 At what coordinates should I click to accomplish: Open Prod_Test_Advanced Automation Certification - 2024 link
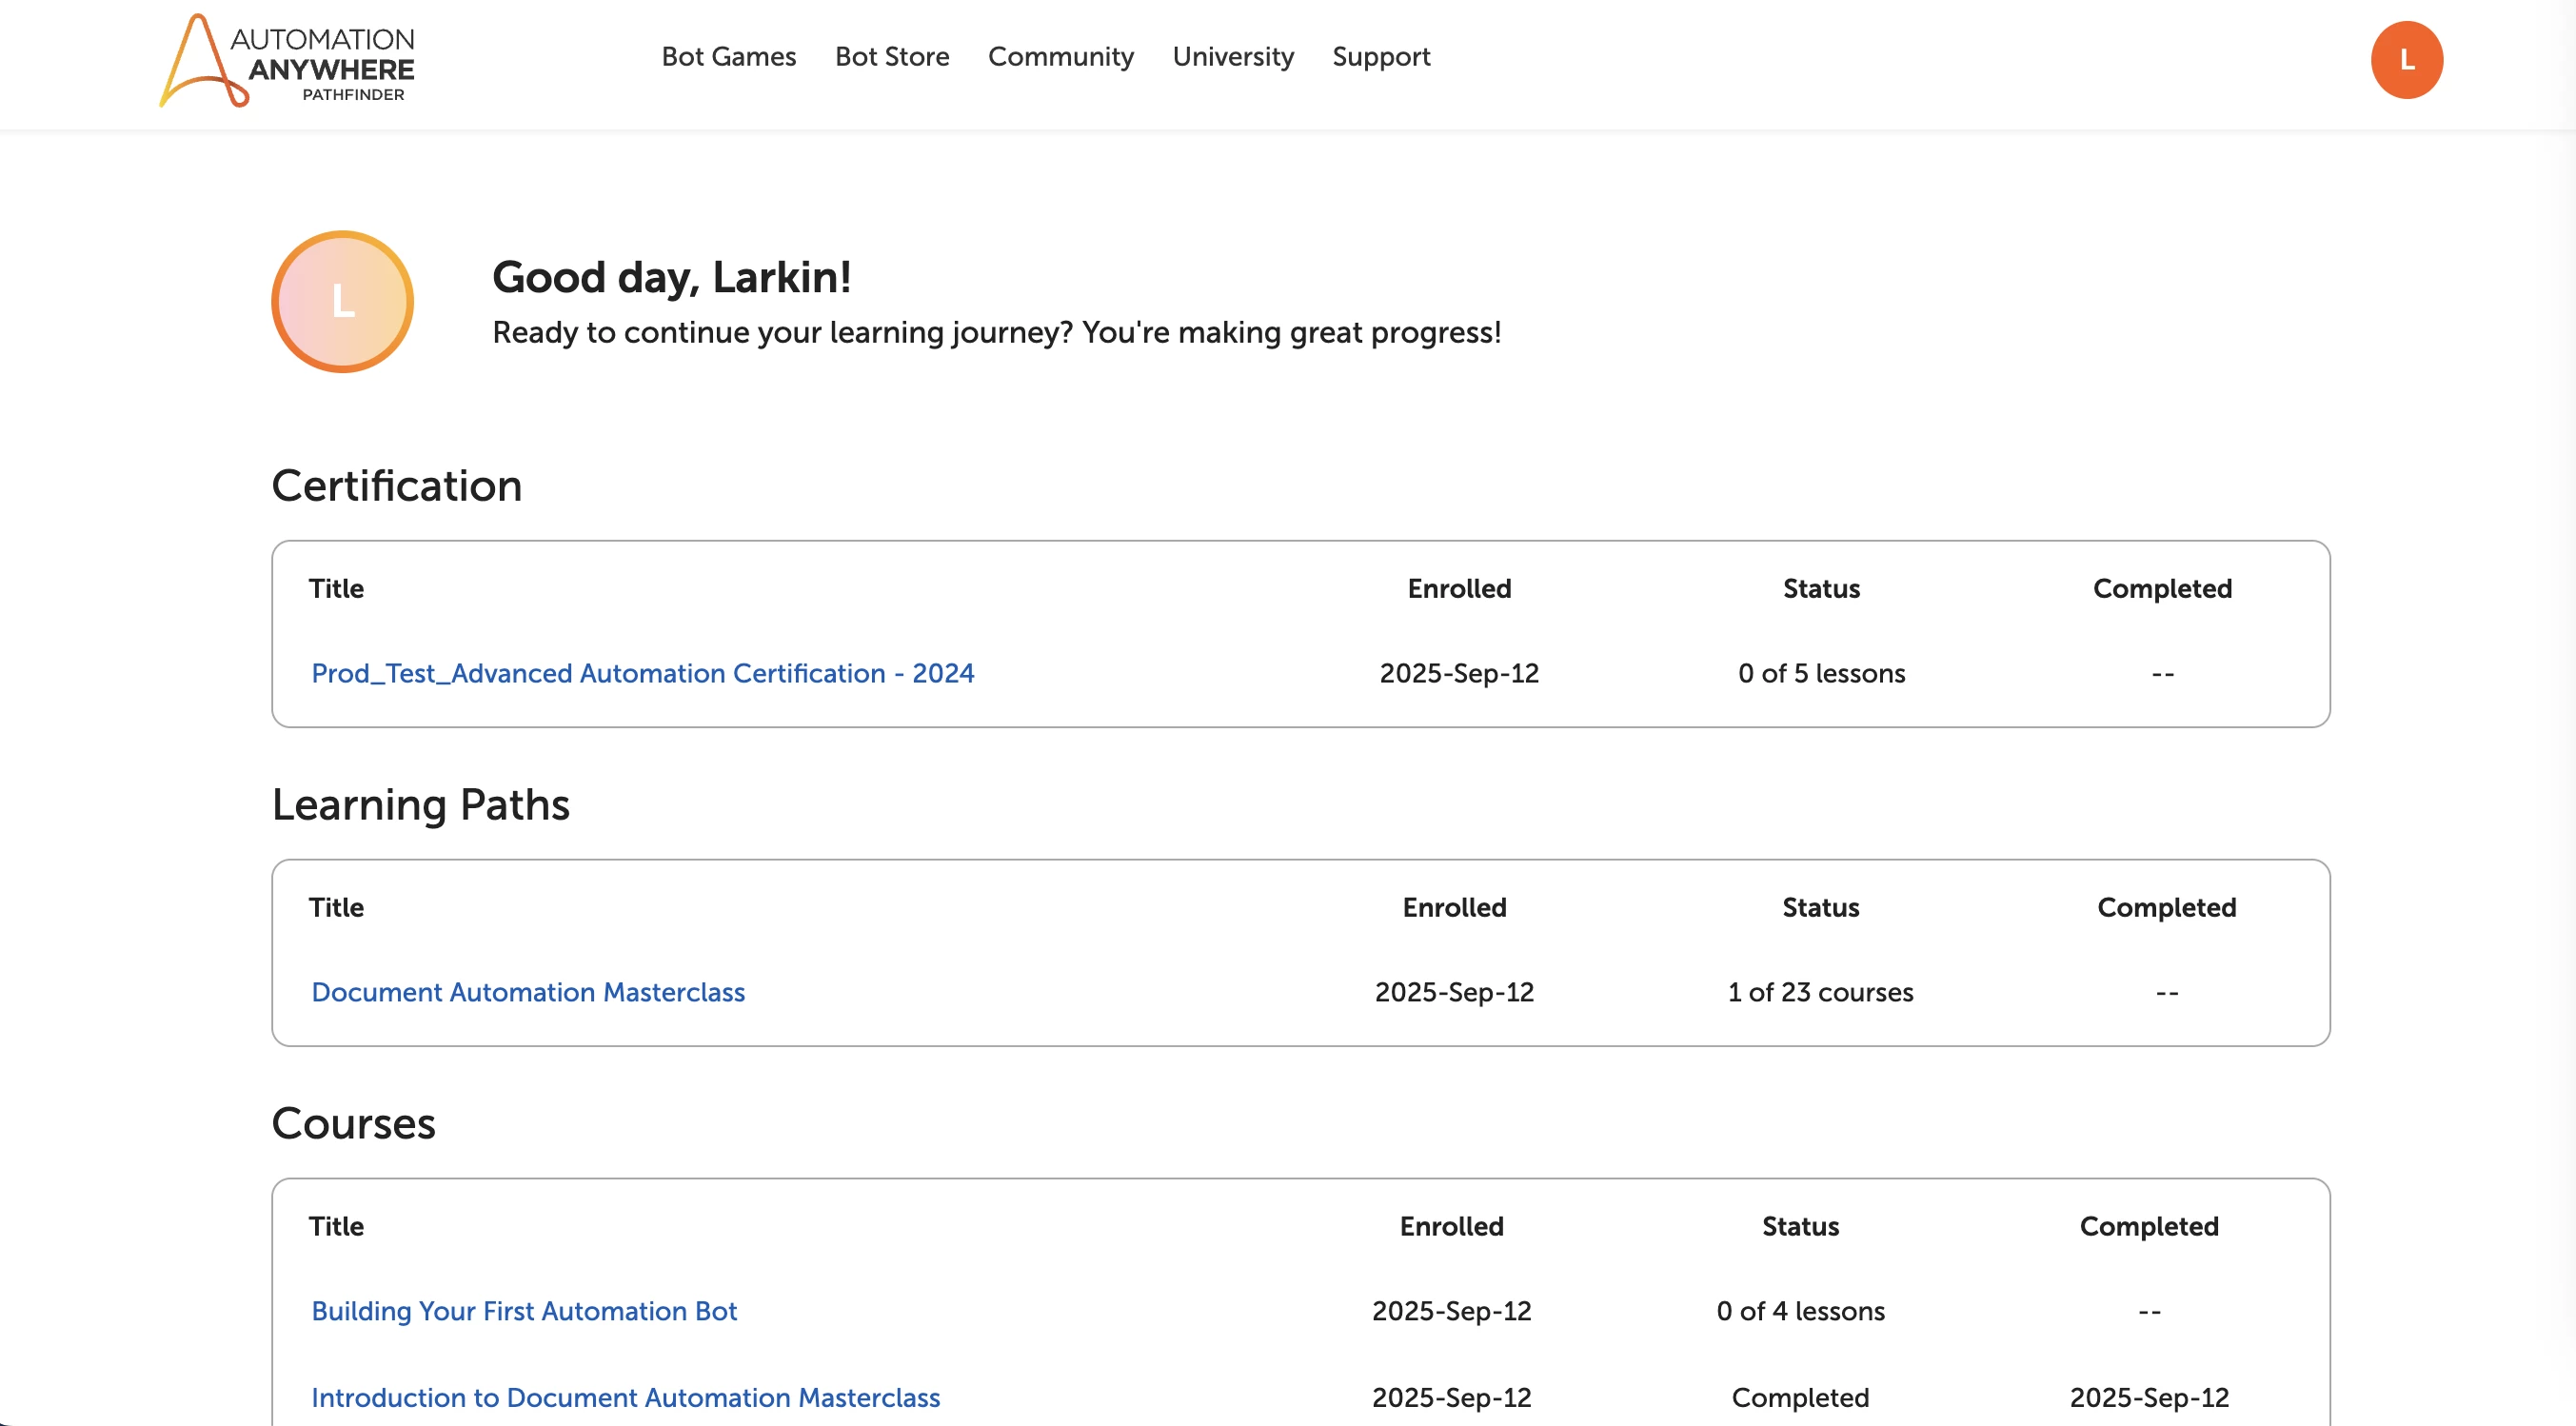click(x=642, y=673)
